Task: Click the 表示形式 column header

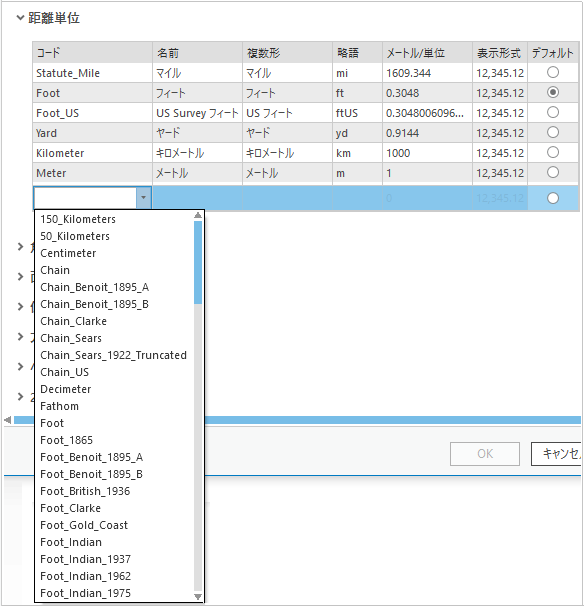Action: 500,53
